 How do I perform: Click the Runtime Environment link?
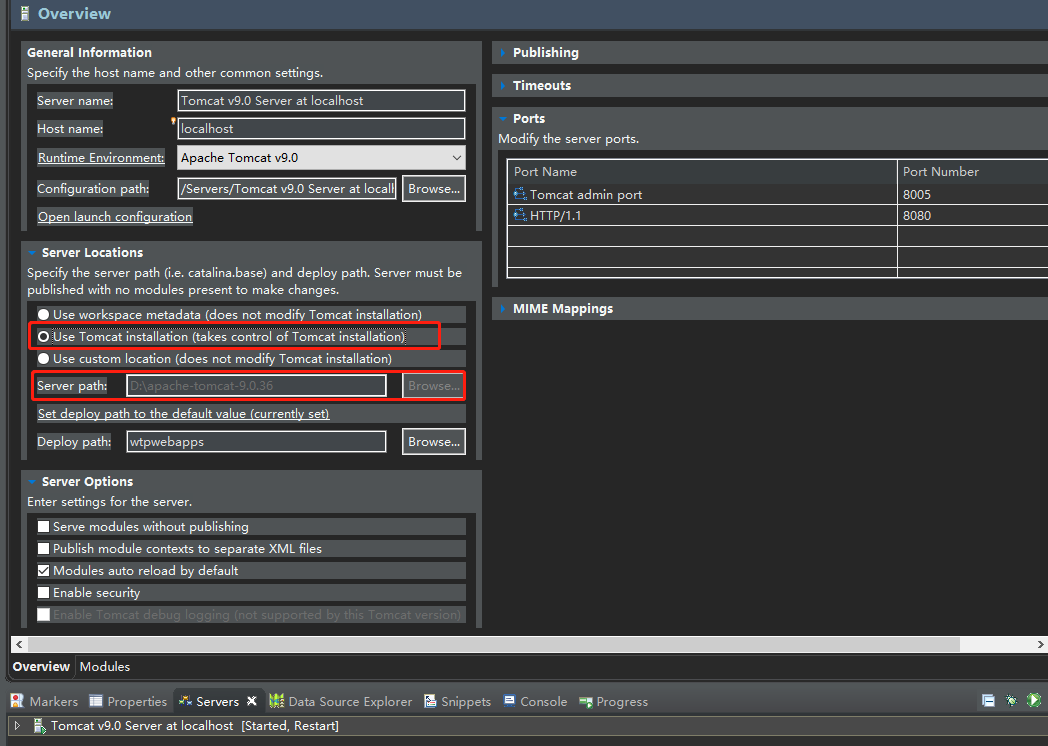(x=101, y=158)
